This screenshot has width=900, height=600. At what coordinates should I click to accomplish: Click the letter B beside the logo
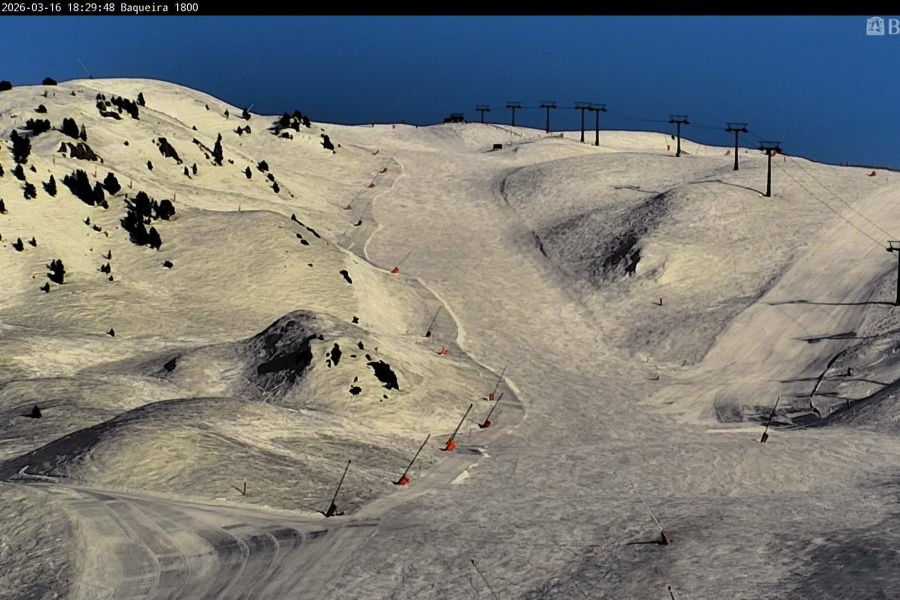pyautogui.click(x=893, y=26)
